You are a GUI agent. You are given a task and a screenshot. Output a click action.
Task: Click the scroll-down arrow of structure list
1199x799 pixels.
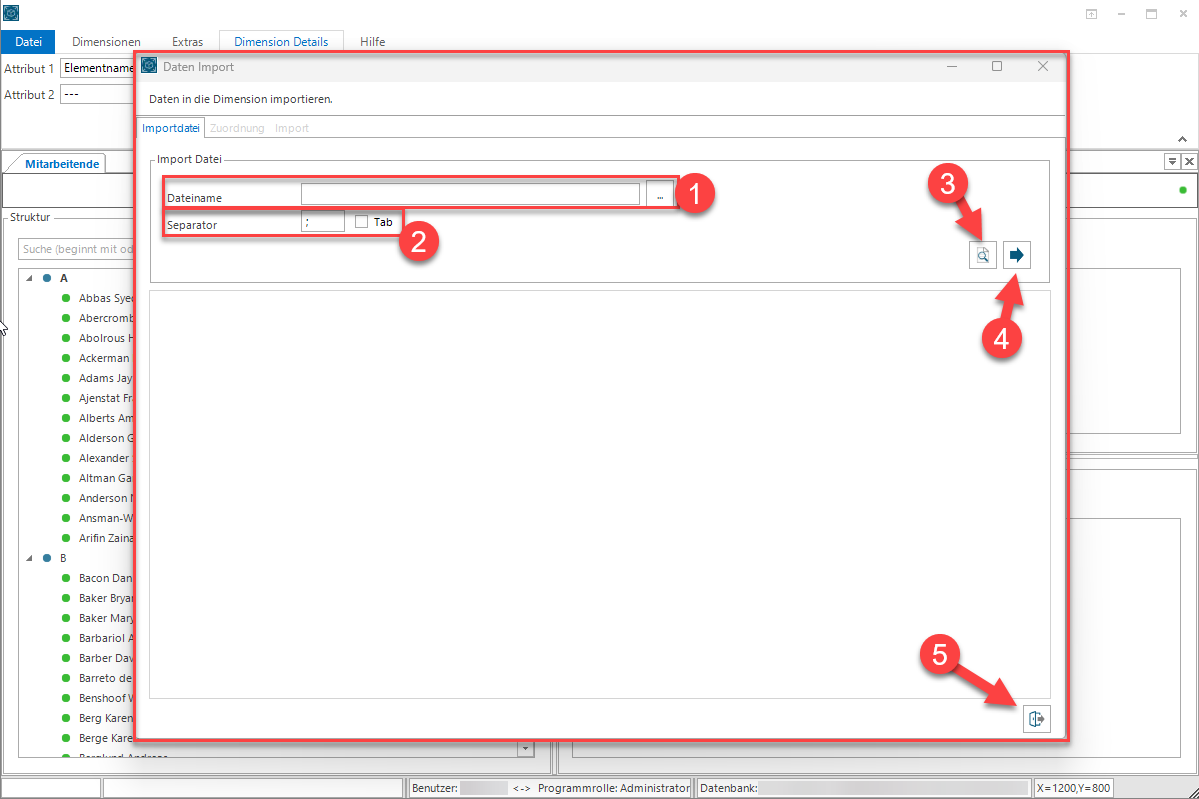525,749
